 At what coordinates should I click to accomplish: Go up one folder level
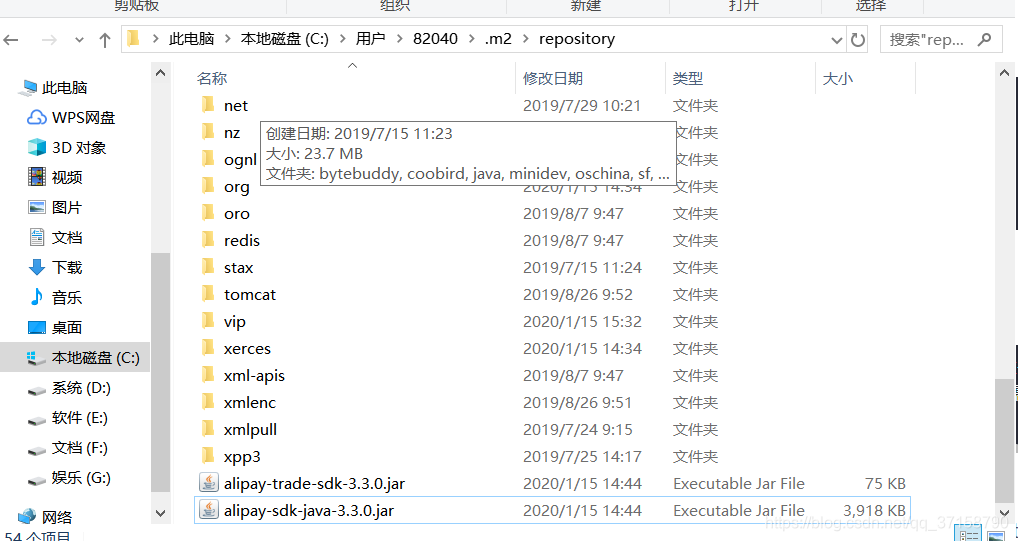105,40
